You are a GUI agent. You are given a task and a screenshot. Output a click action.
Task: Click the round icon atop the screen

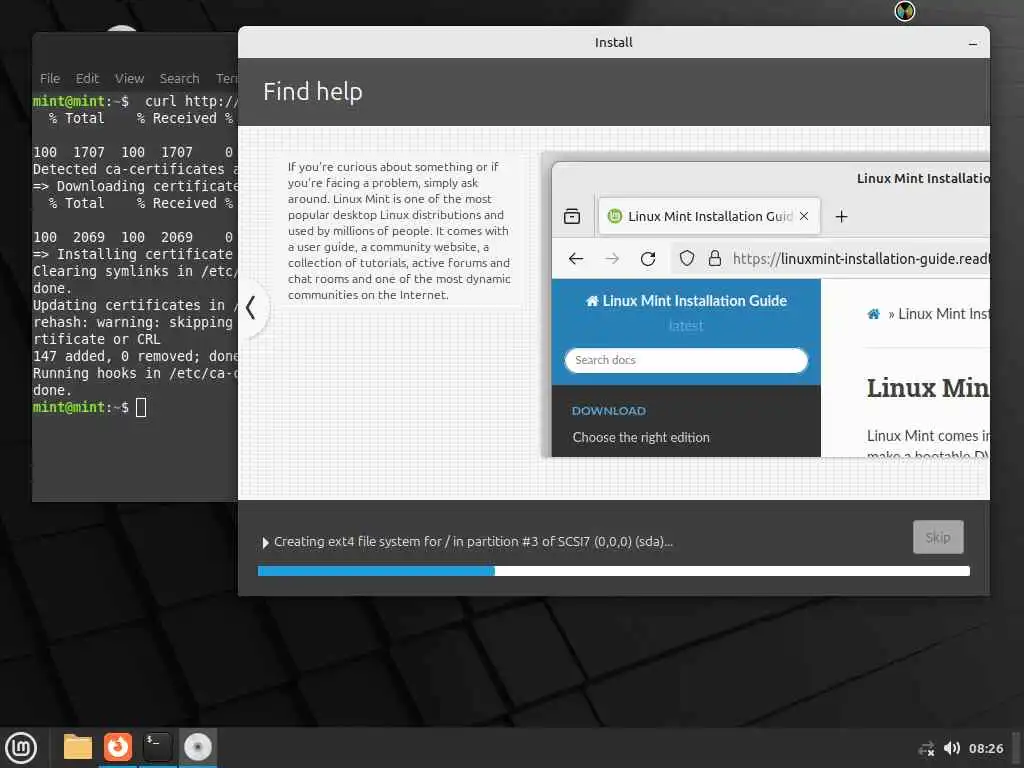[x=904, y=11]
